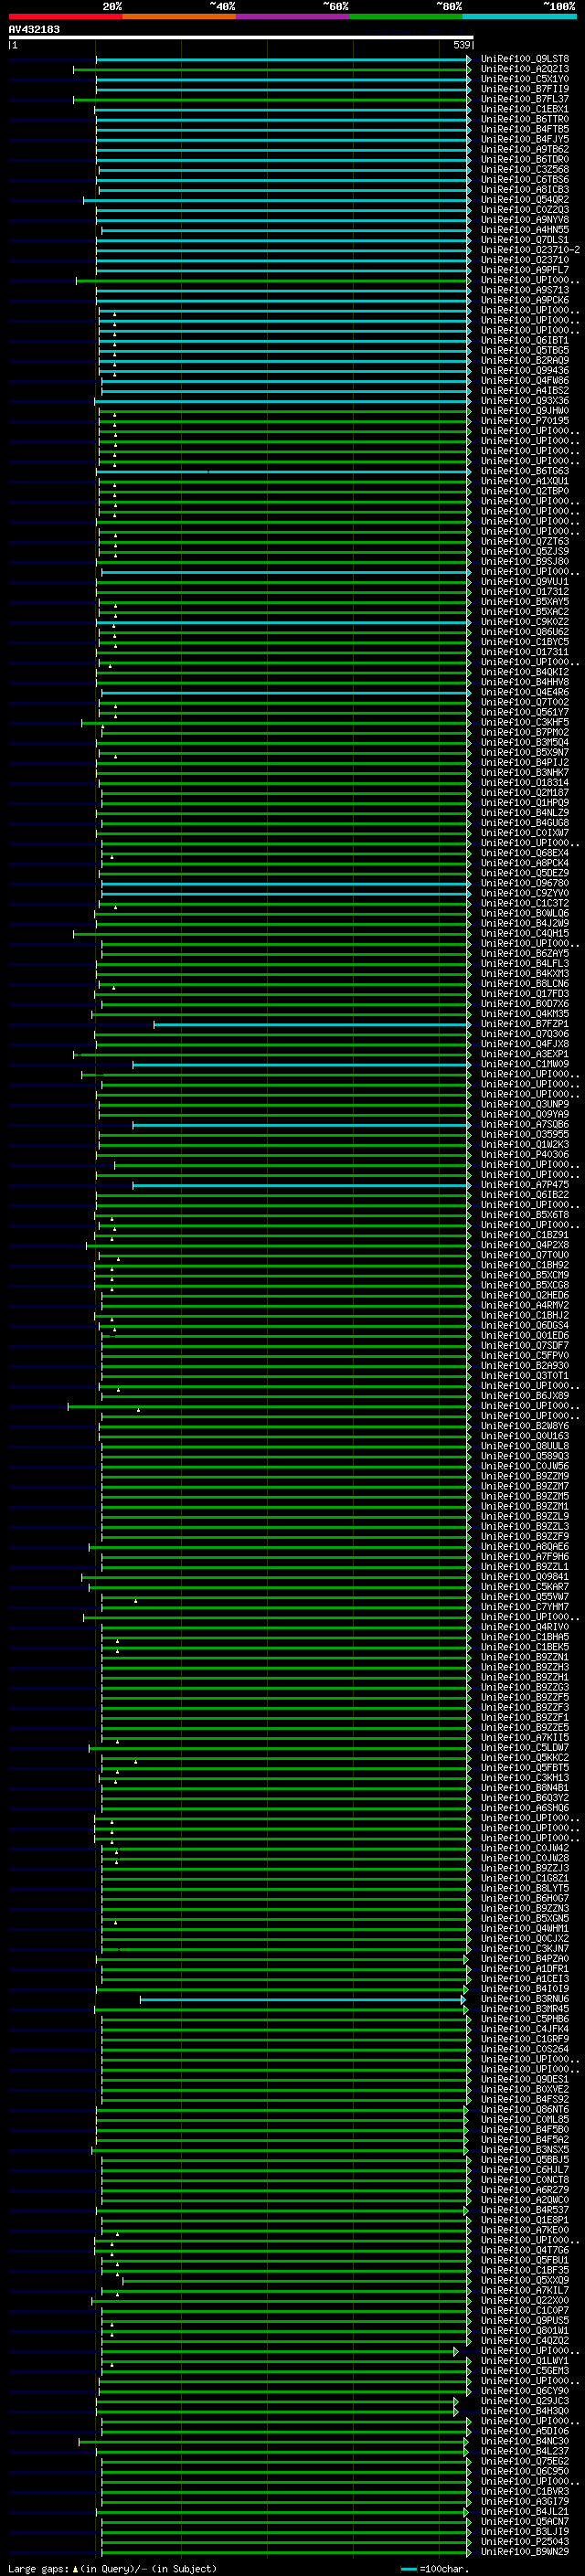Viewport: 585px width, 2576px height.
Task: Select the UniRef100_B4NC30 label
Action: point(524,2442)
